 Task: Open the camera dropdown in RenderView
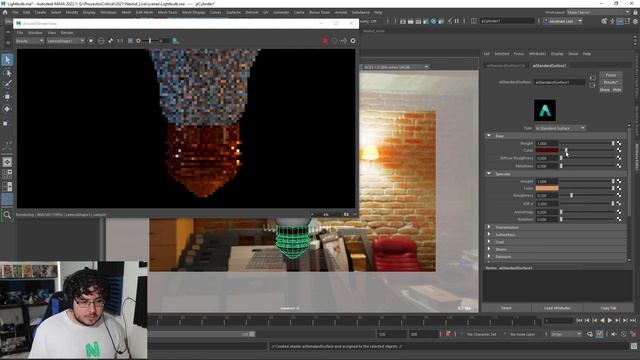[x=65, y=41]
